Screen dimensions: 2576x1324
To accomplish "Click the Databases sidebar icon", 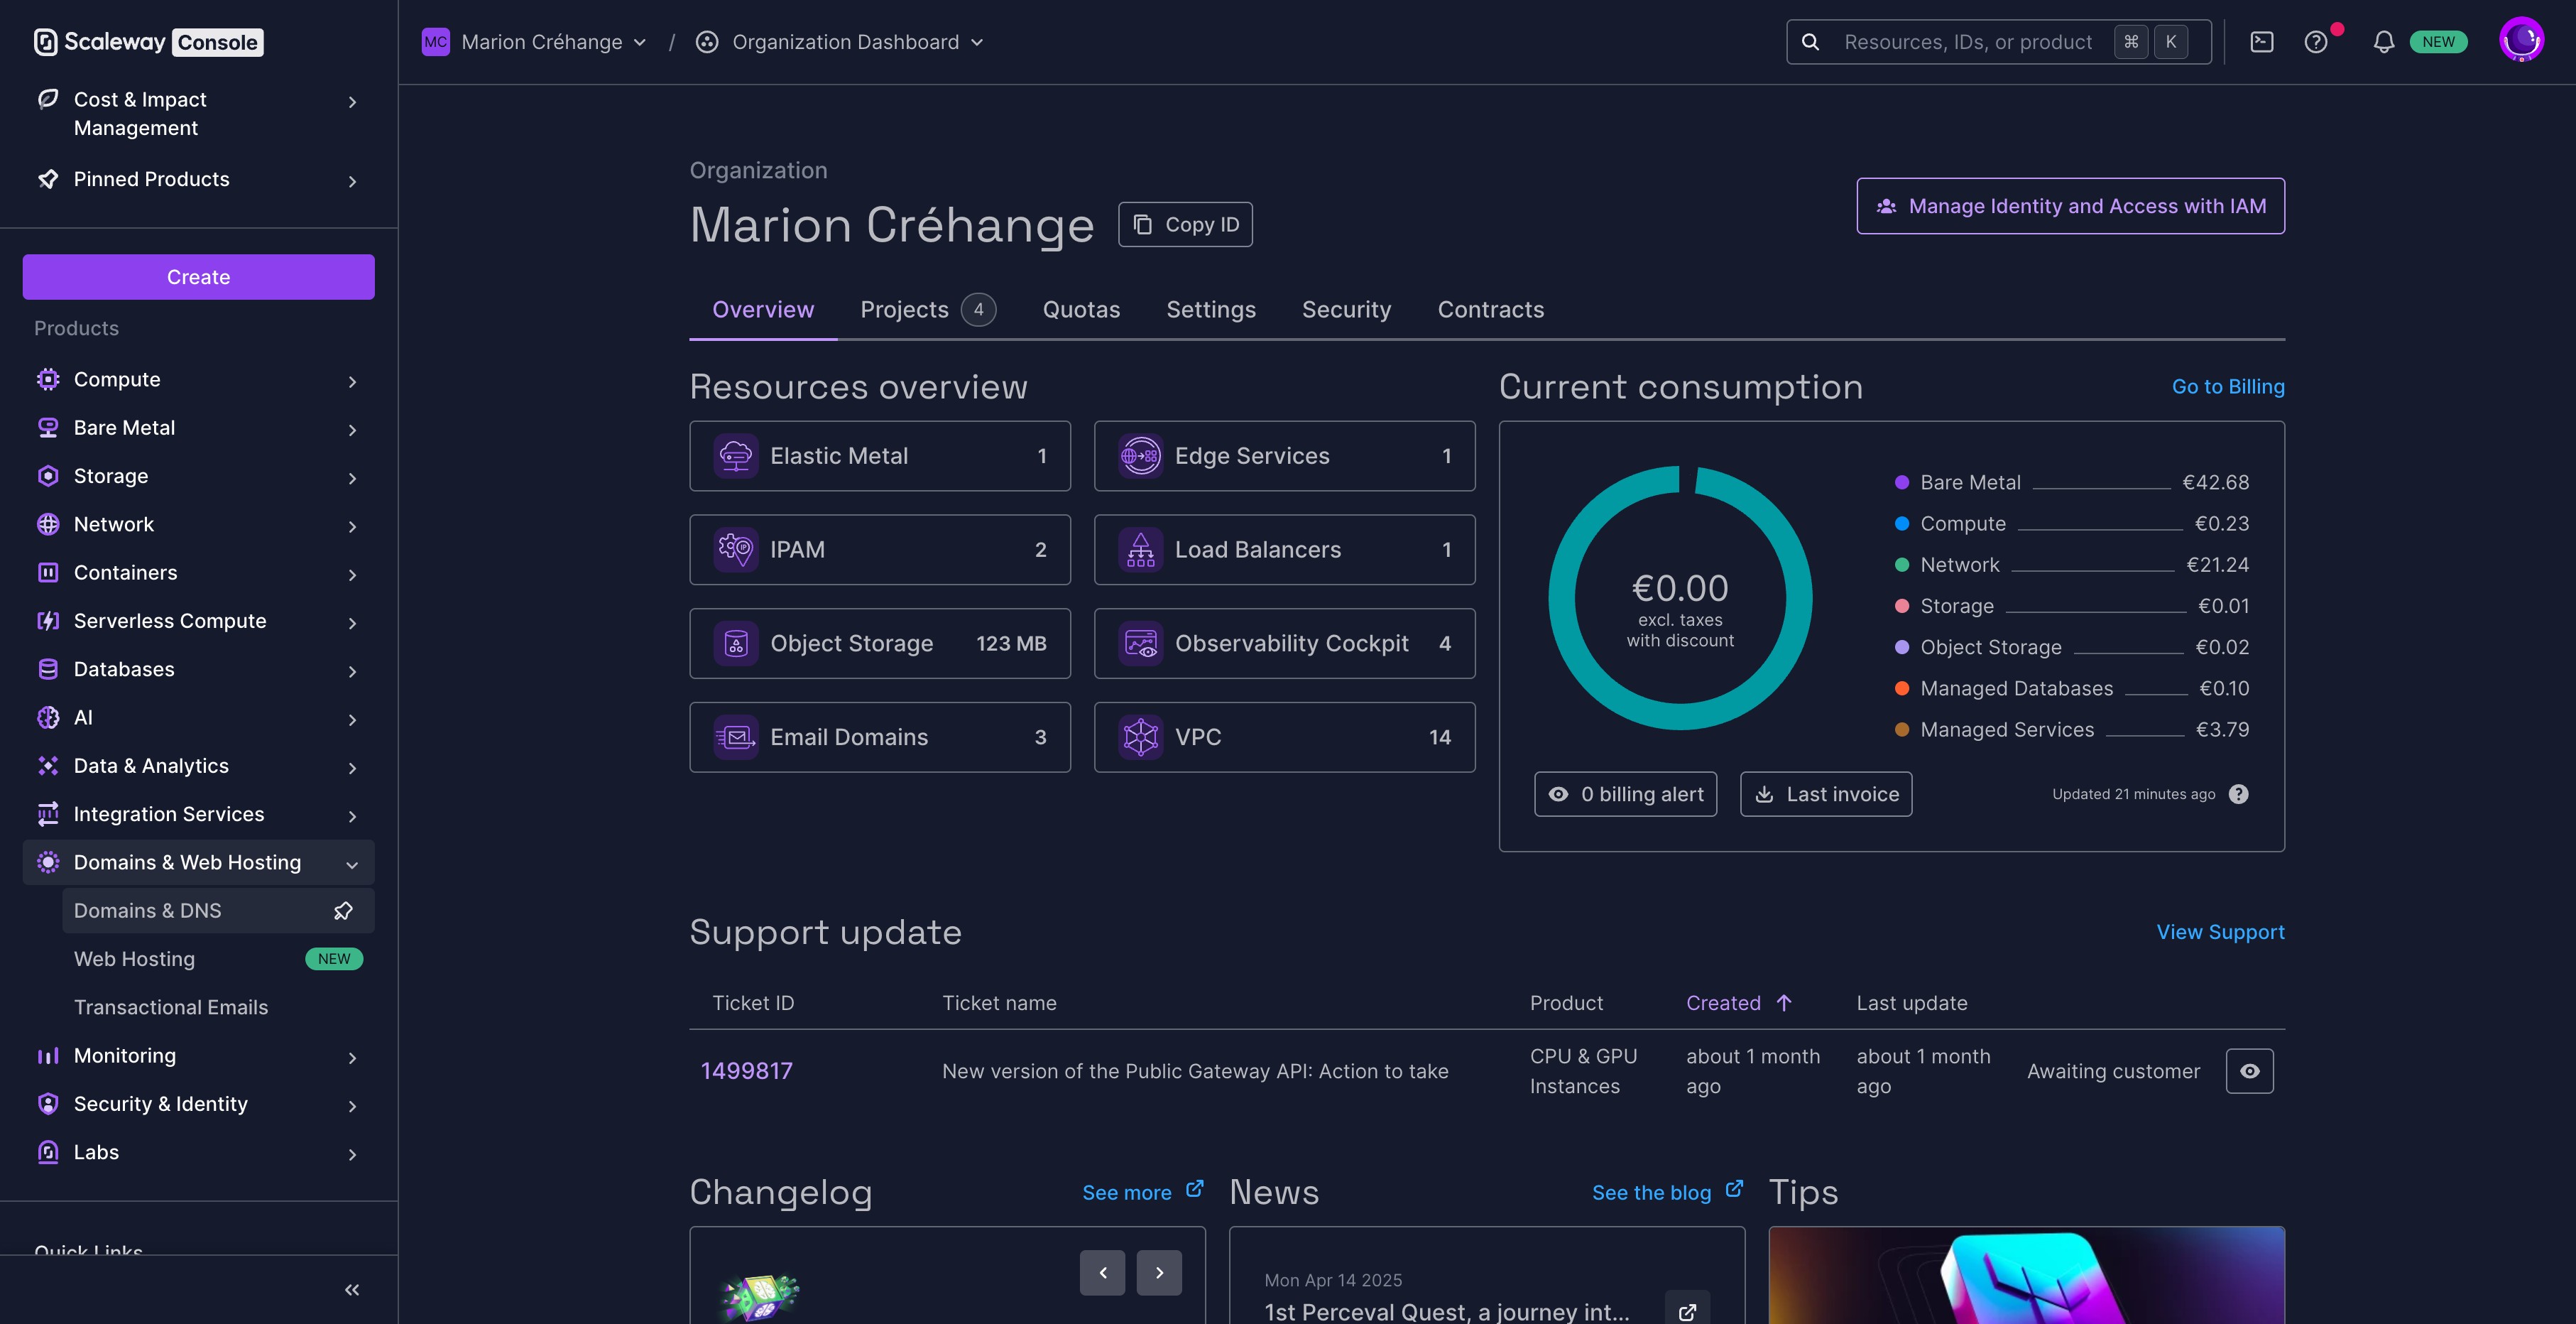I will 48,669.
